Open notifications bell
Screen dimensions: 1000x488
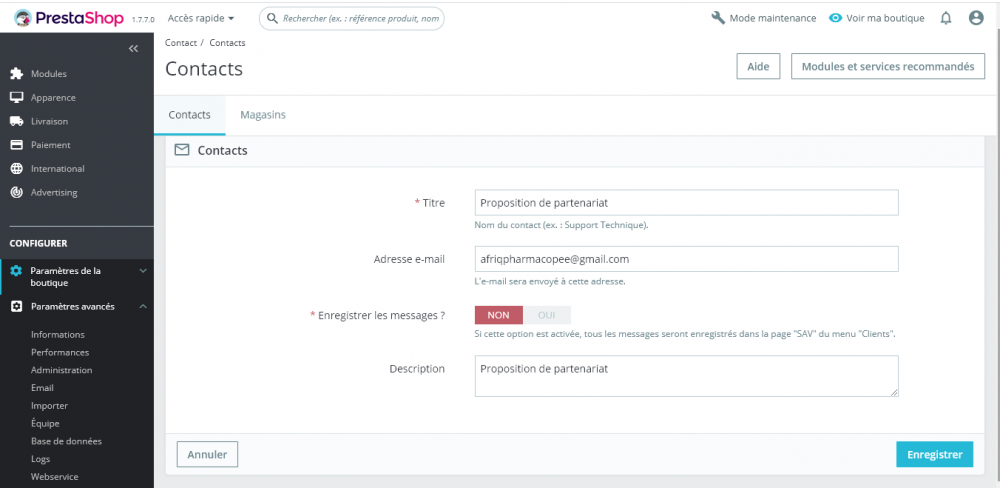point(946,18)
